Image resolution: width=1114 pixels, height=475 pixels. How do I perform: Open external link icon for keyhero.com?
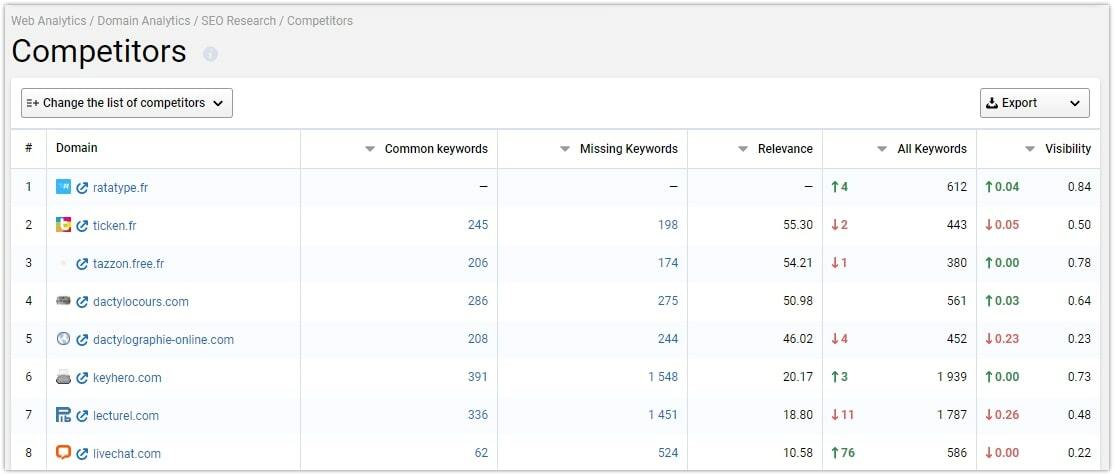tap(82, 378)
